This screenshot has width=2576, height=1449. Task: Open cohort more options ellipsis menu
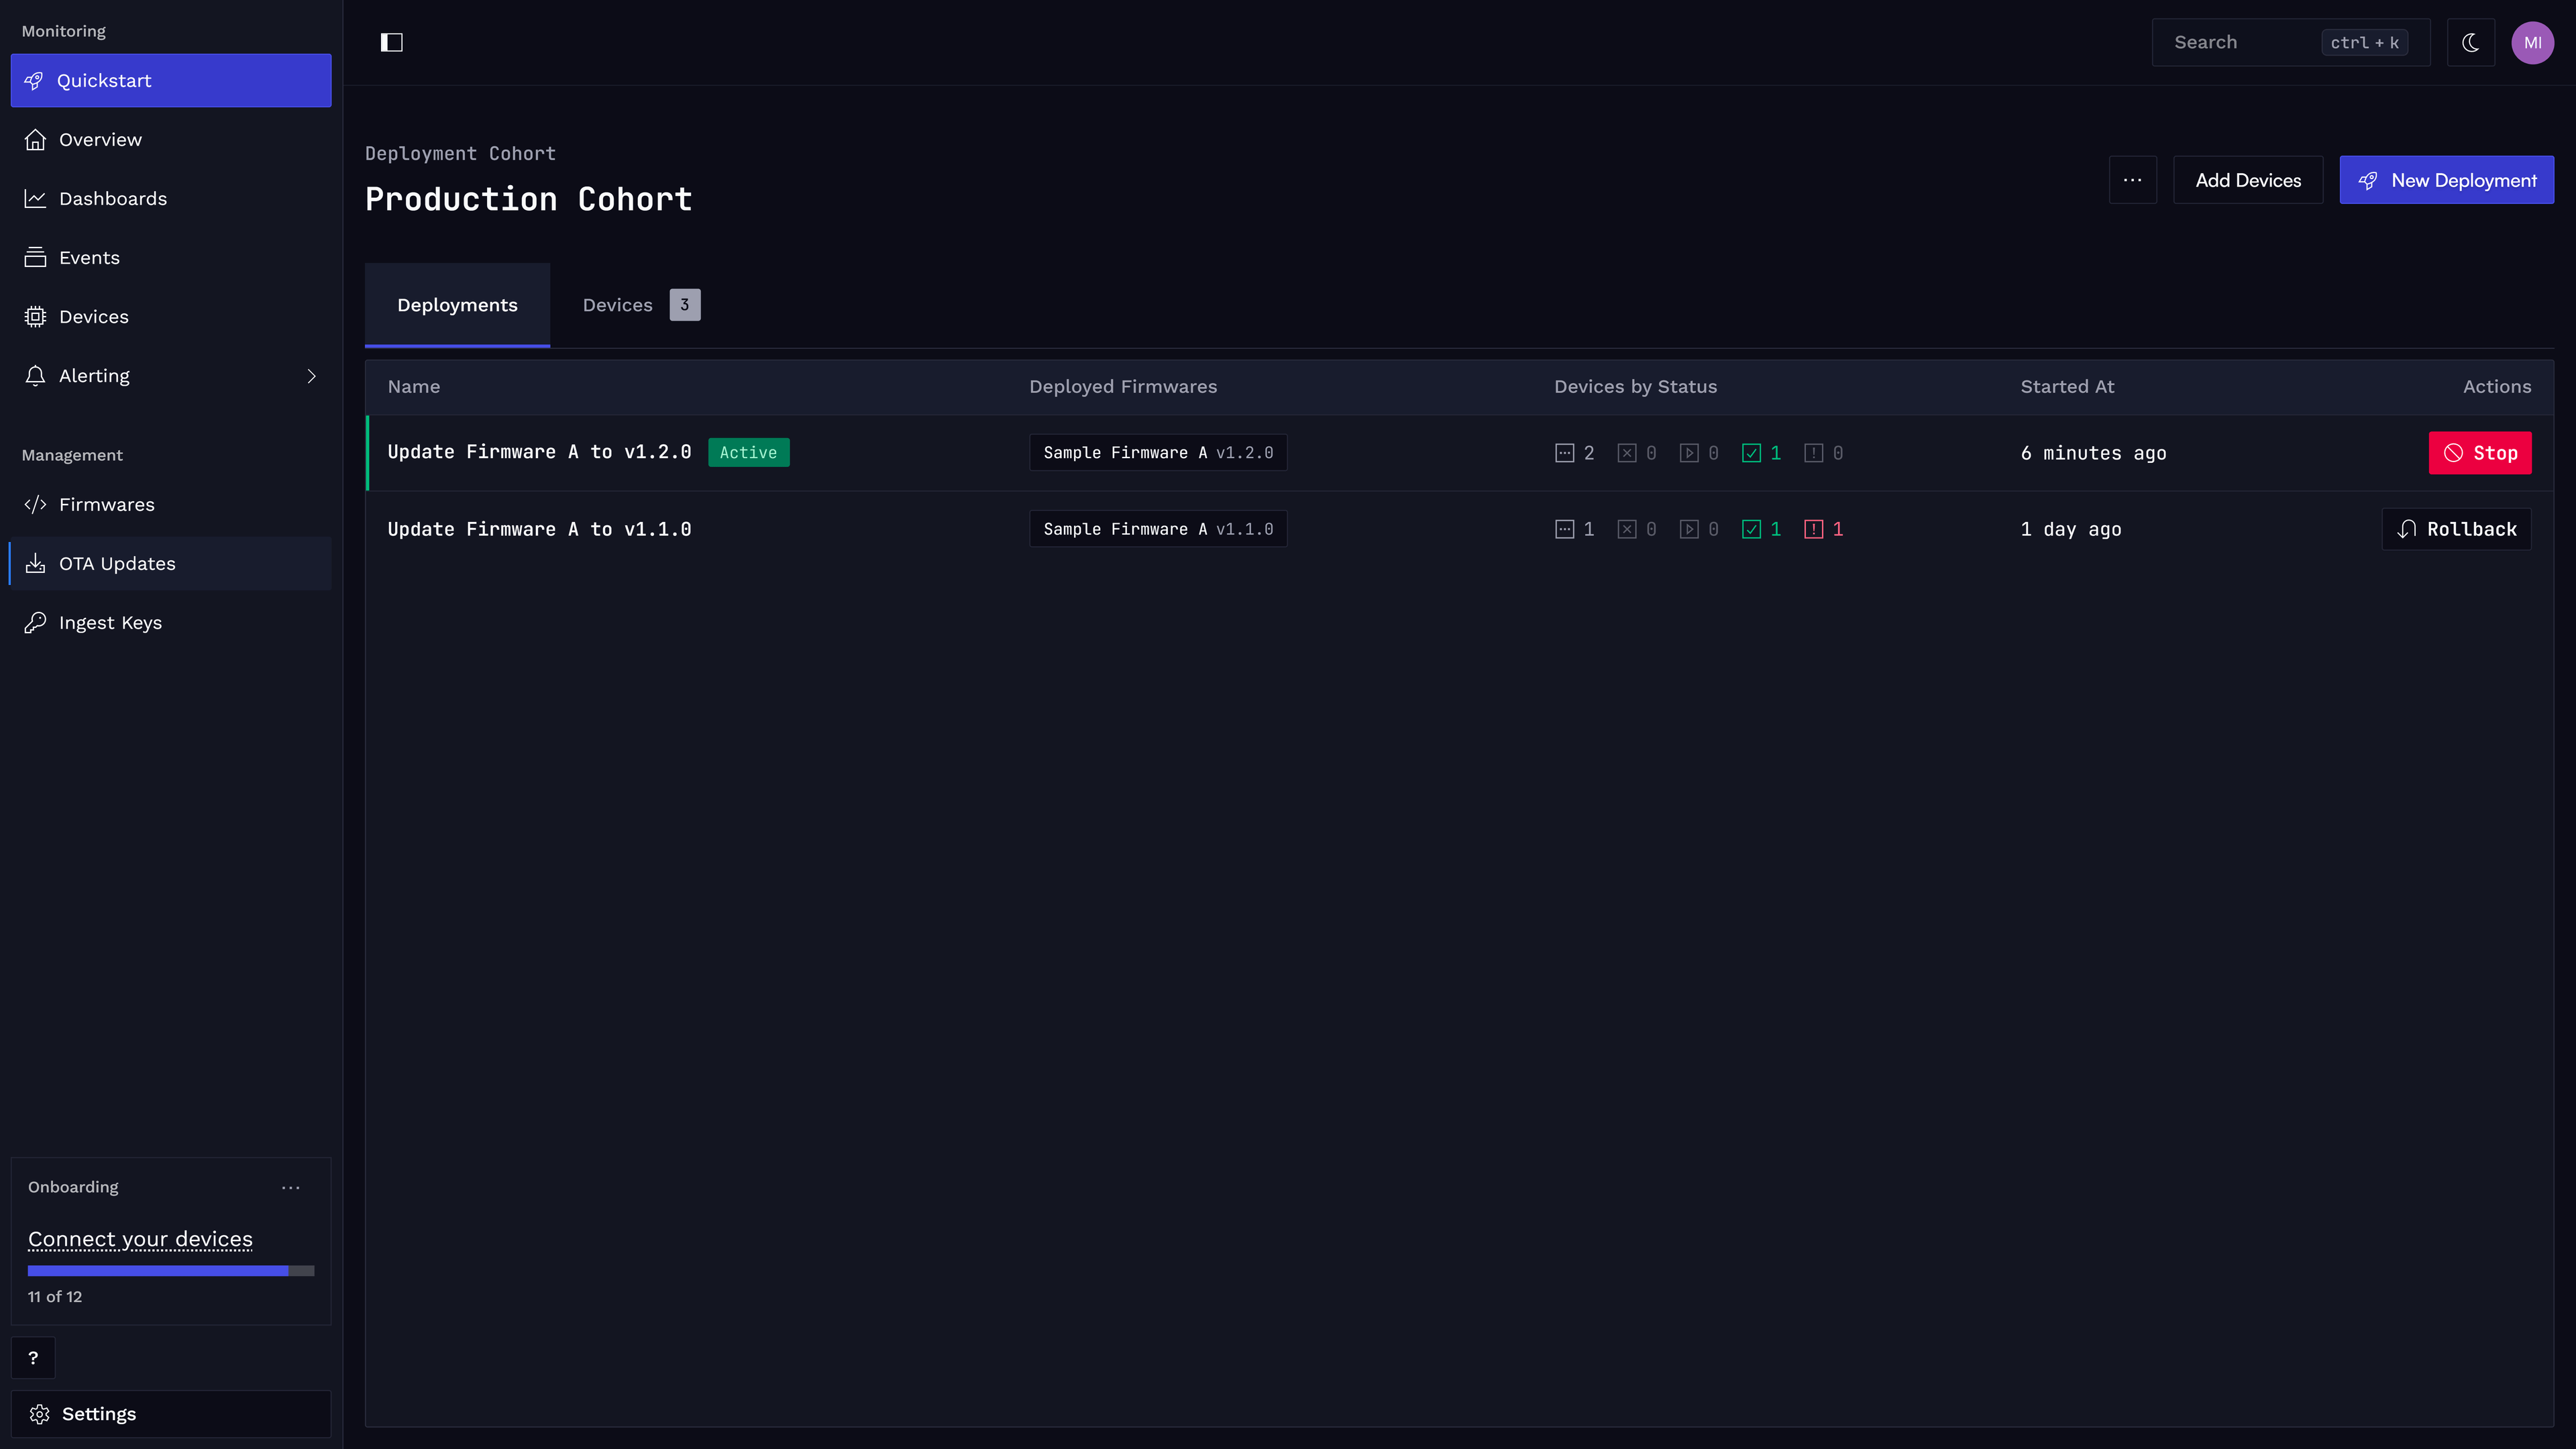pyautogui.click(x=2132, y=180)
